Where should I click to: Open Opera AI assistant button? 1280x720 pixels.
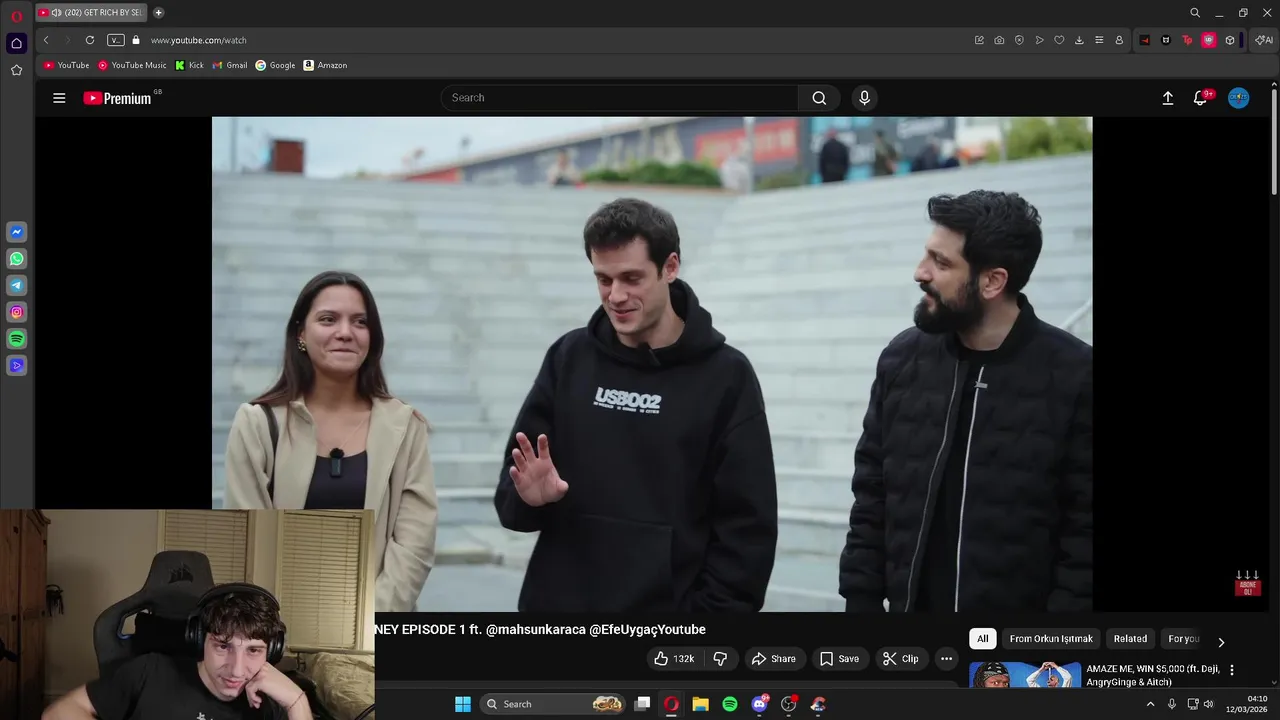pos(1264,40)
